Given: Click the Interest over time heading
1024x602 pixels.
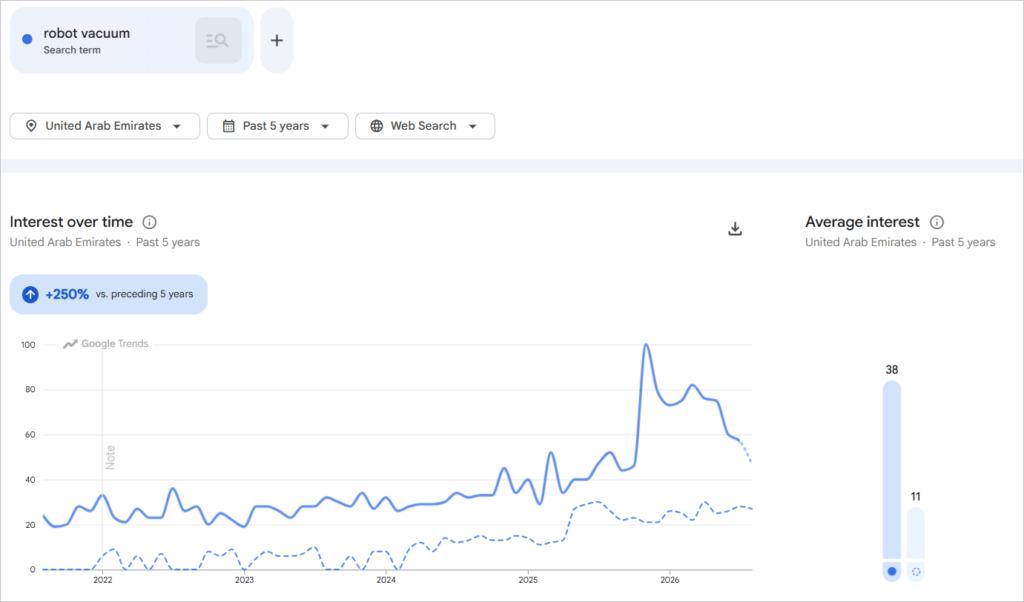Looking at the screenshot, I should pos(71,222).
